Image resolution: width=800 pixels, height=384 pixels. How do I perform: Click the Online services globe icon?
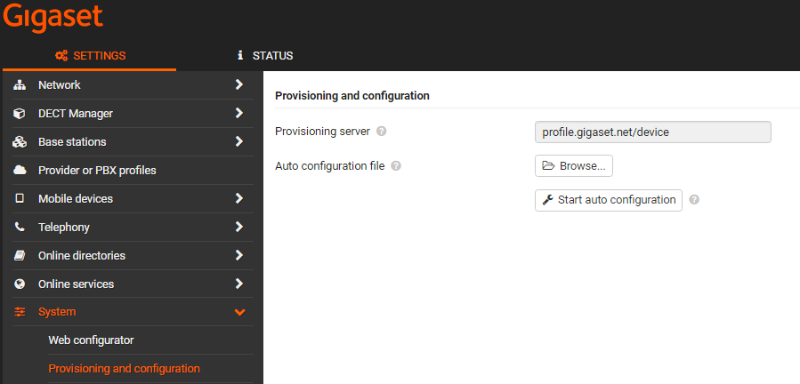(x=19, y=284)
